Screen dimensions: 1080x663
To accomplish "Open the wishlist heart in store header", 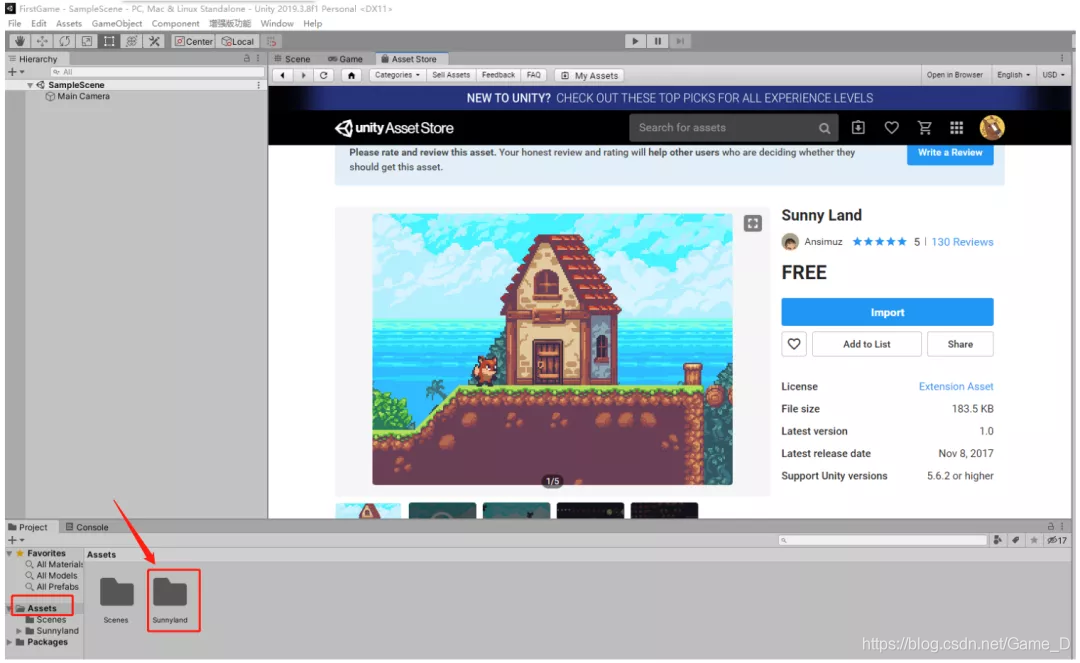I will click(891, 128).
